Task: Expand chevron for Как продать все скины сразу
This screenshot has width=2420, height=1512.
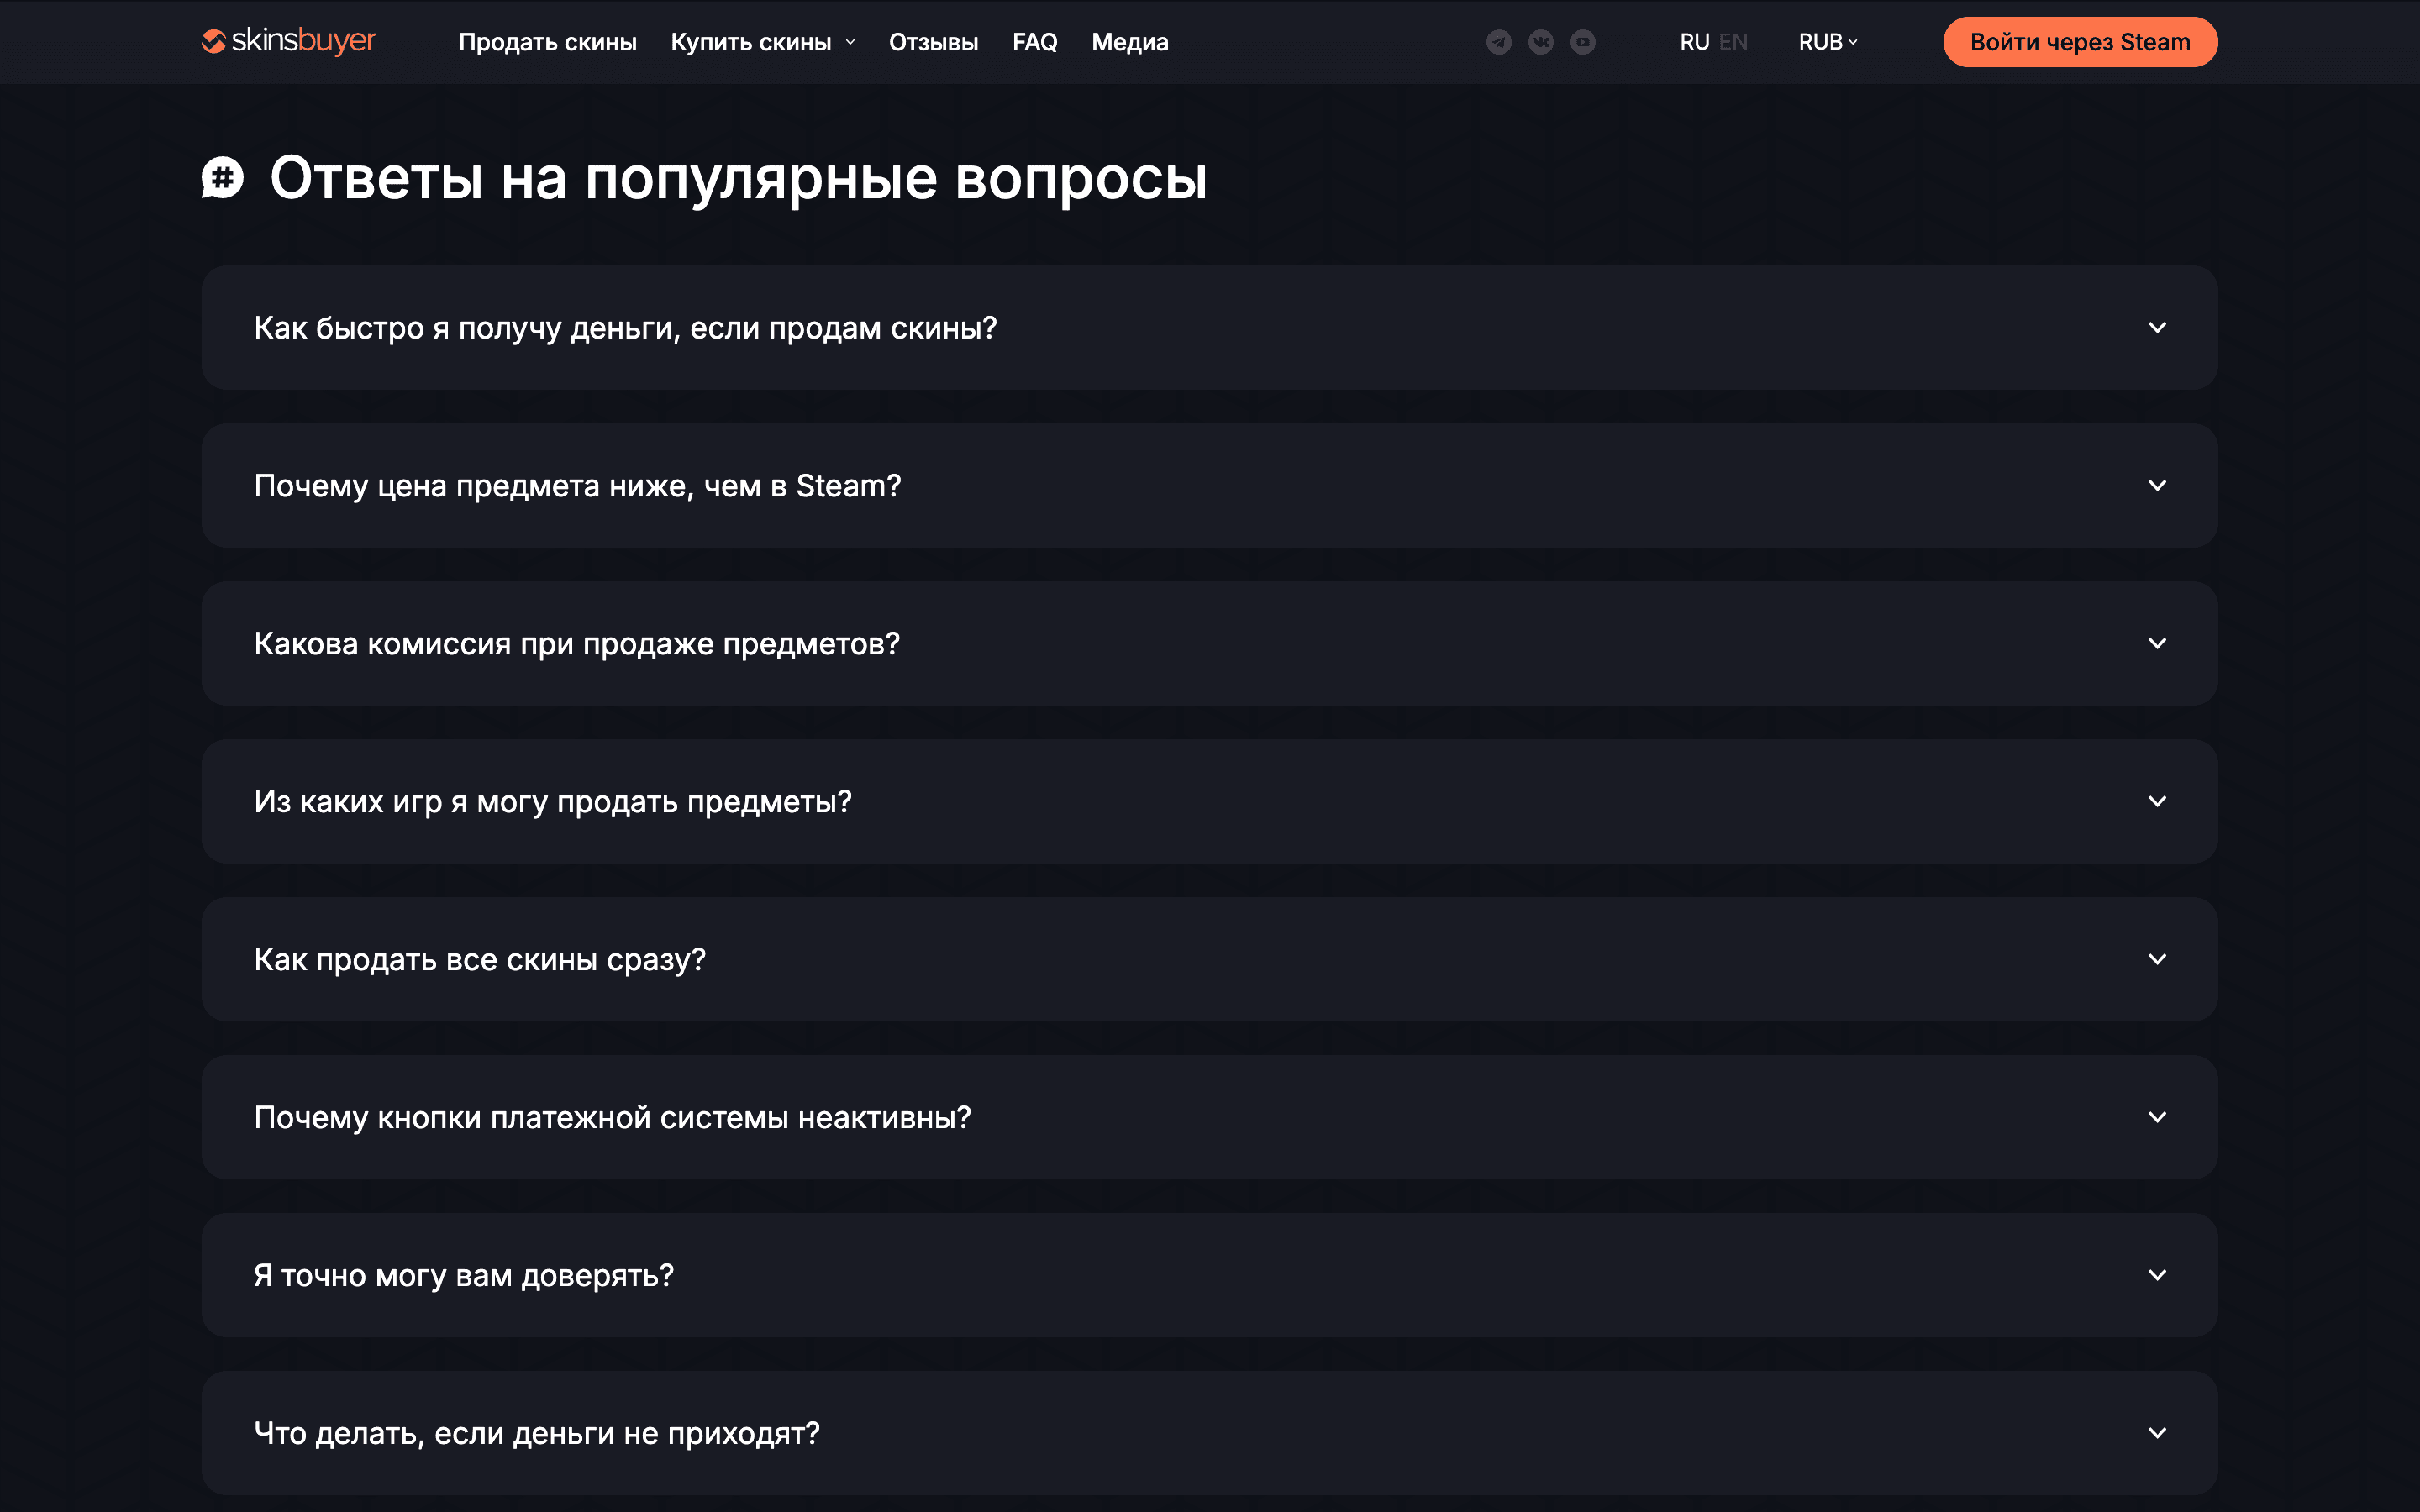Action: coord(2157,960)
